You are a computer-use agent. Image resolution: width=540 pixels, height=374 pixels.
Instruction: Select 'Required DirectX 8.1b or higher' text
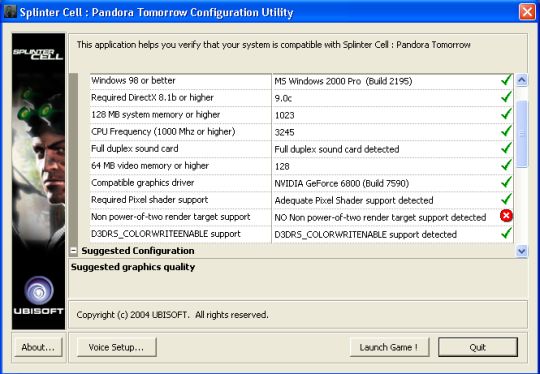click(152, 97)
